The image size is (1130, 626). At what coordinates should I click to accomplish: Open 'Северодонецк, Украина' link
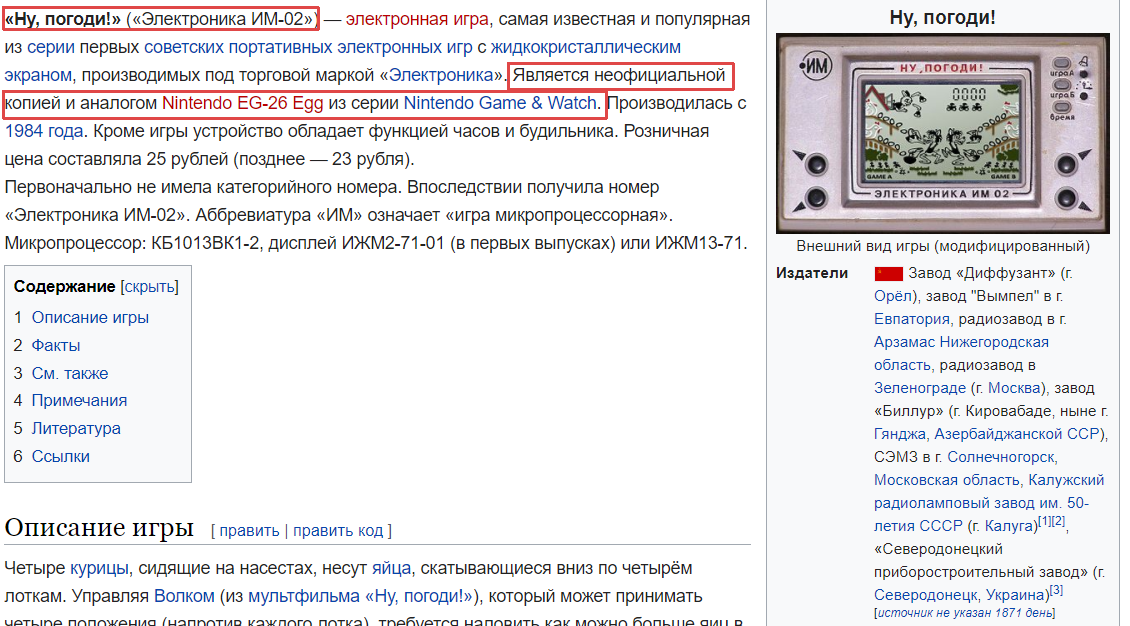point(961,596)
